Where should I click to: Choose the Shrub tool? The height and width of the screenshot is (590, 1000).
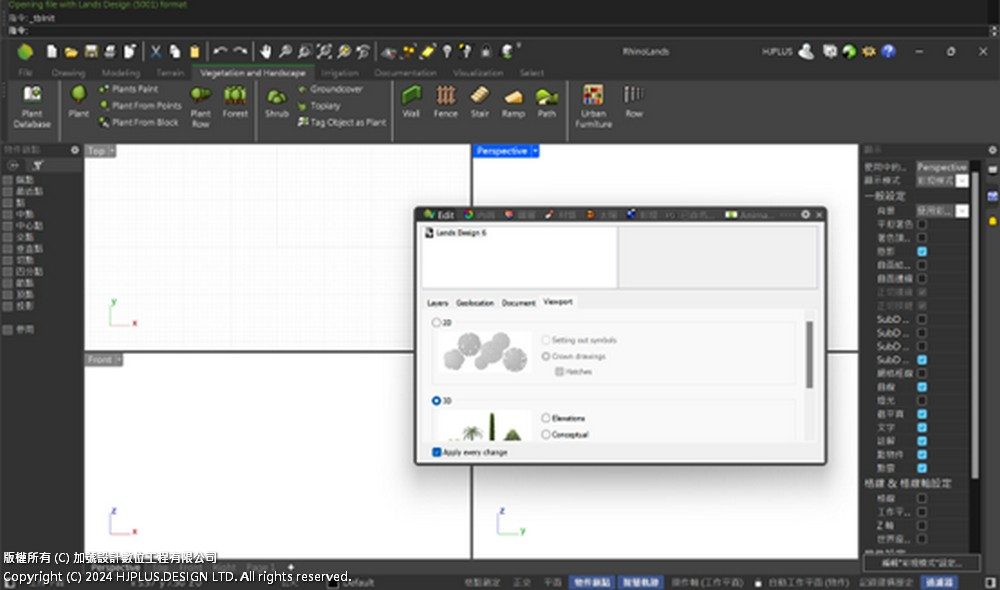277,103
